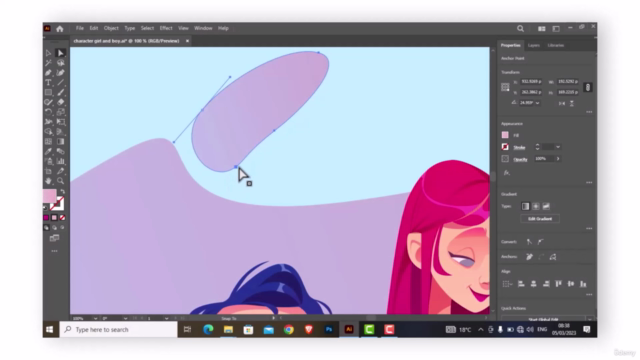Click the Fill color swatch in Appearance
This screenshot has height=360, width=640.
click(505, 135)
